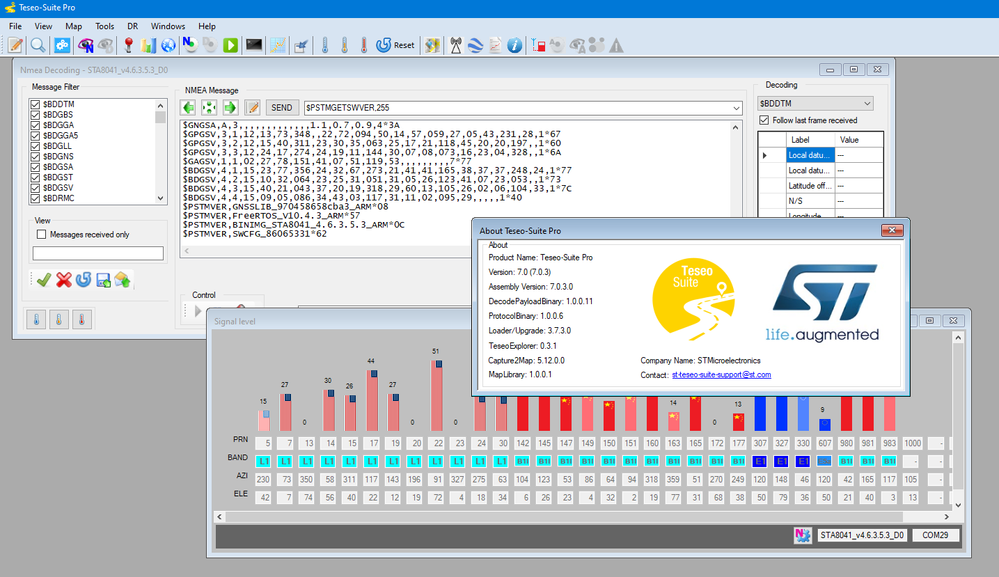999x577 pixels.
Task: Click the red map pin toolbar icon
Action: click(x=129, y=45)
